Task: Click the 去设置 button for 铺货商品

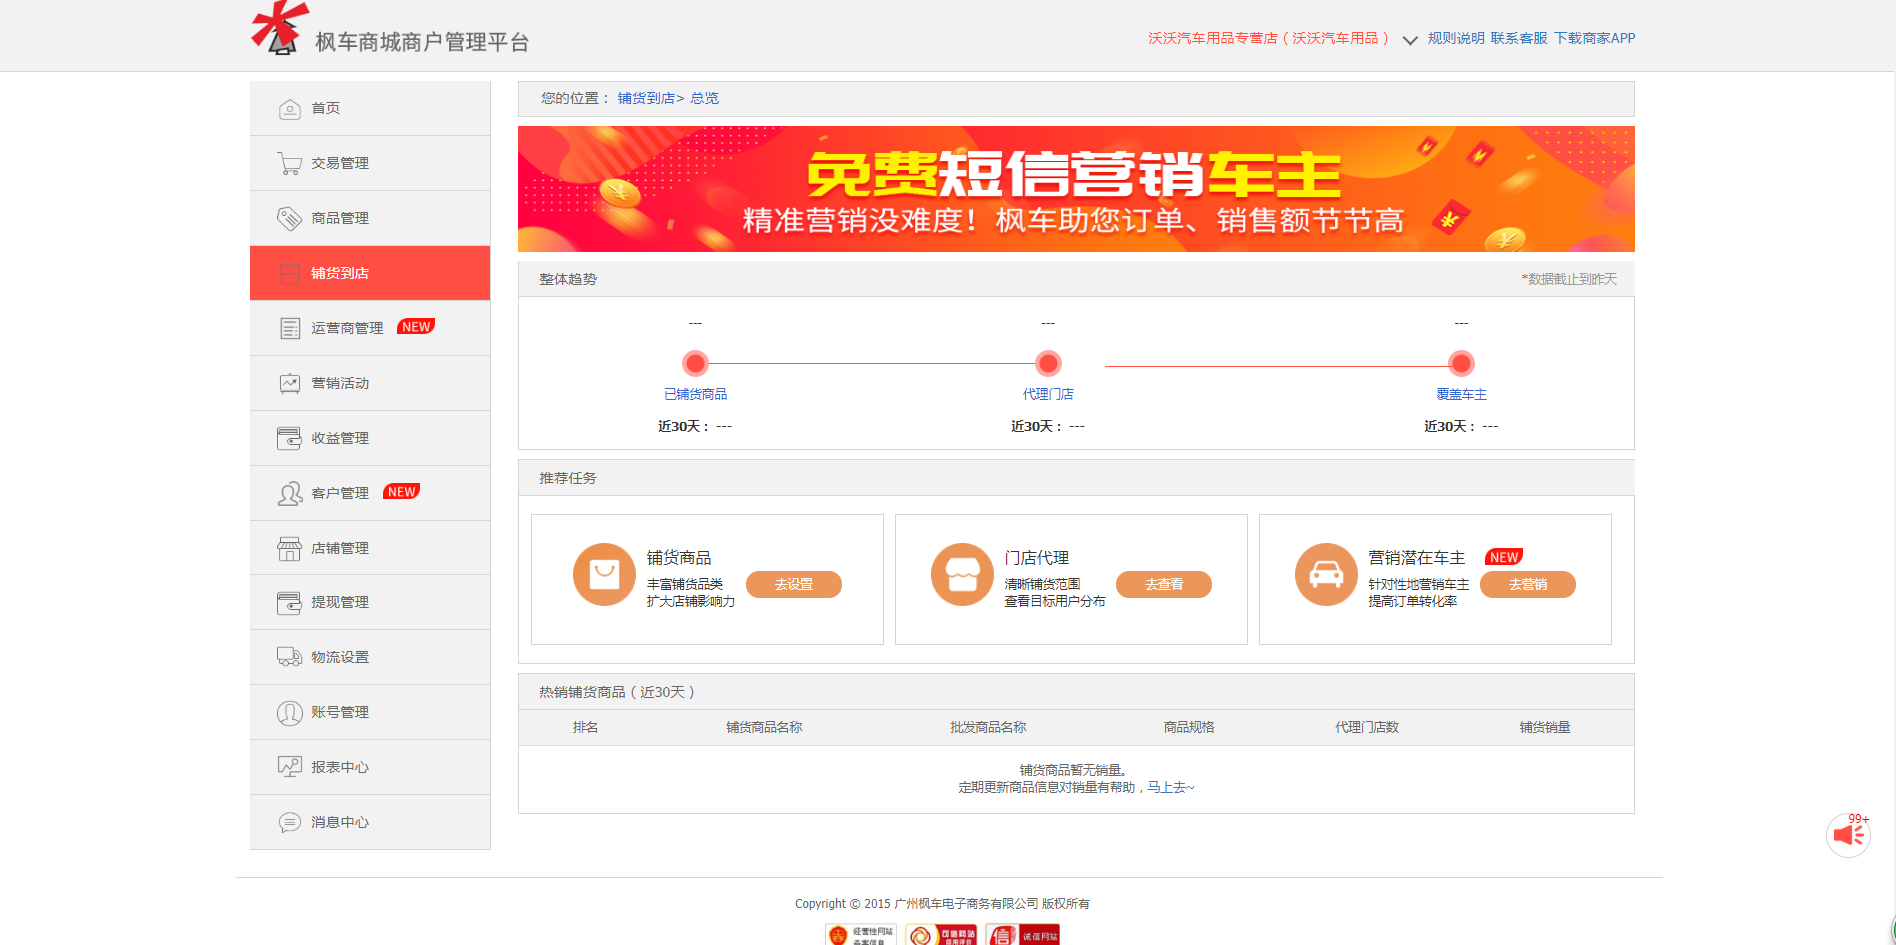Action: (x=793, y=584)
